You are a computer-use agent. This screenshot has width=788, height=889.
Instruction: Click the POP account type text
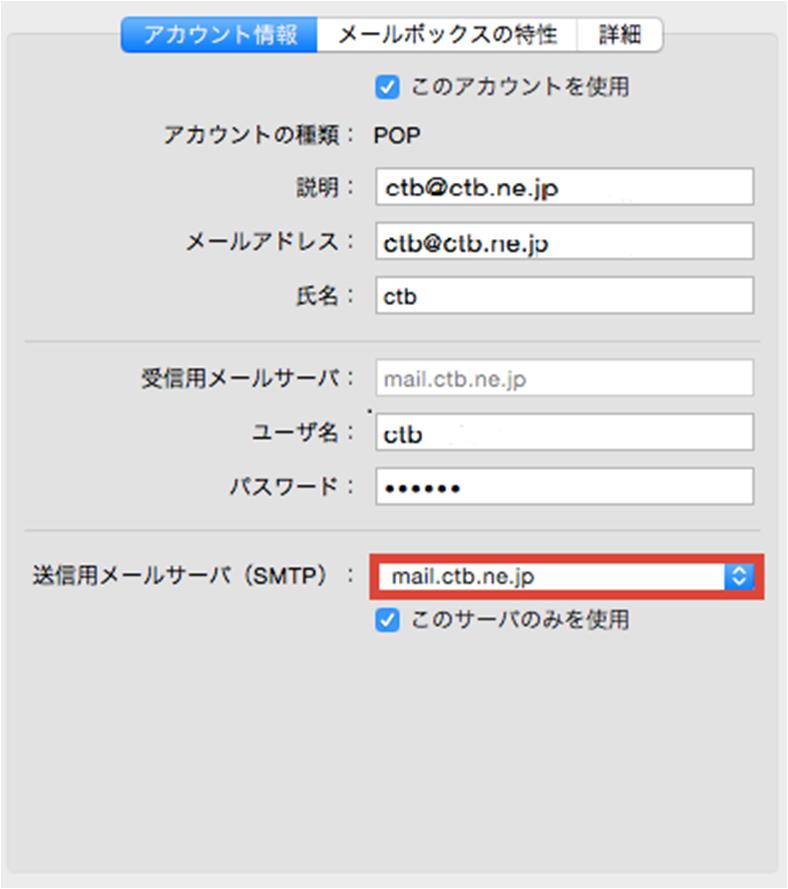(397, 136)
